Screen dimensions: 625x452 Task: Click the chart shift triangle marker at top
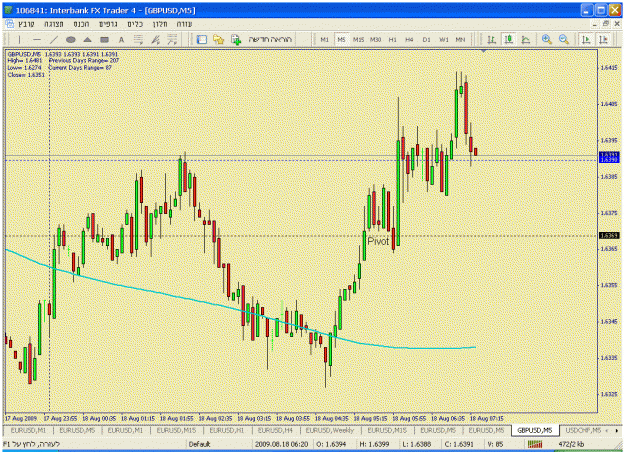click(483, 51)
